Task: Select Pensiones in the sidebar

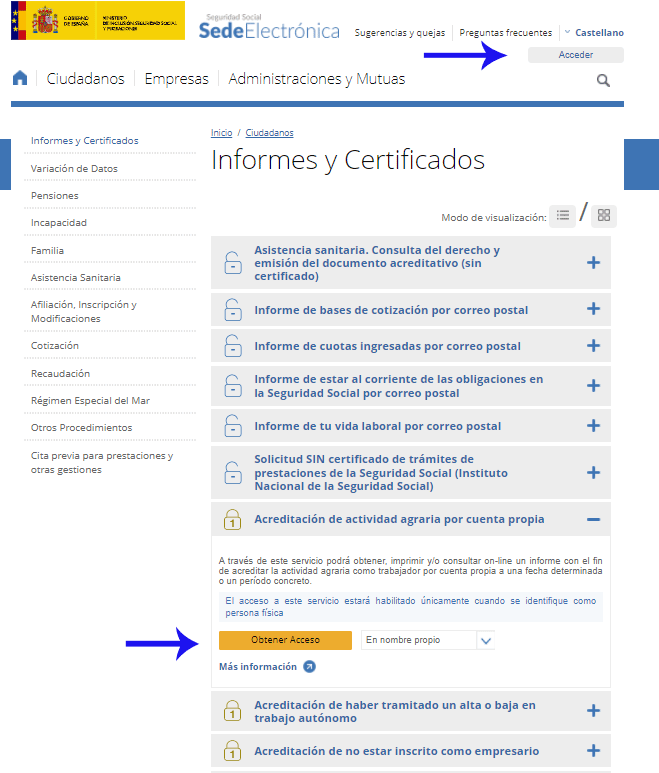Action: [x=55, y=196]
